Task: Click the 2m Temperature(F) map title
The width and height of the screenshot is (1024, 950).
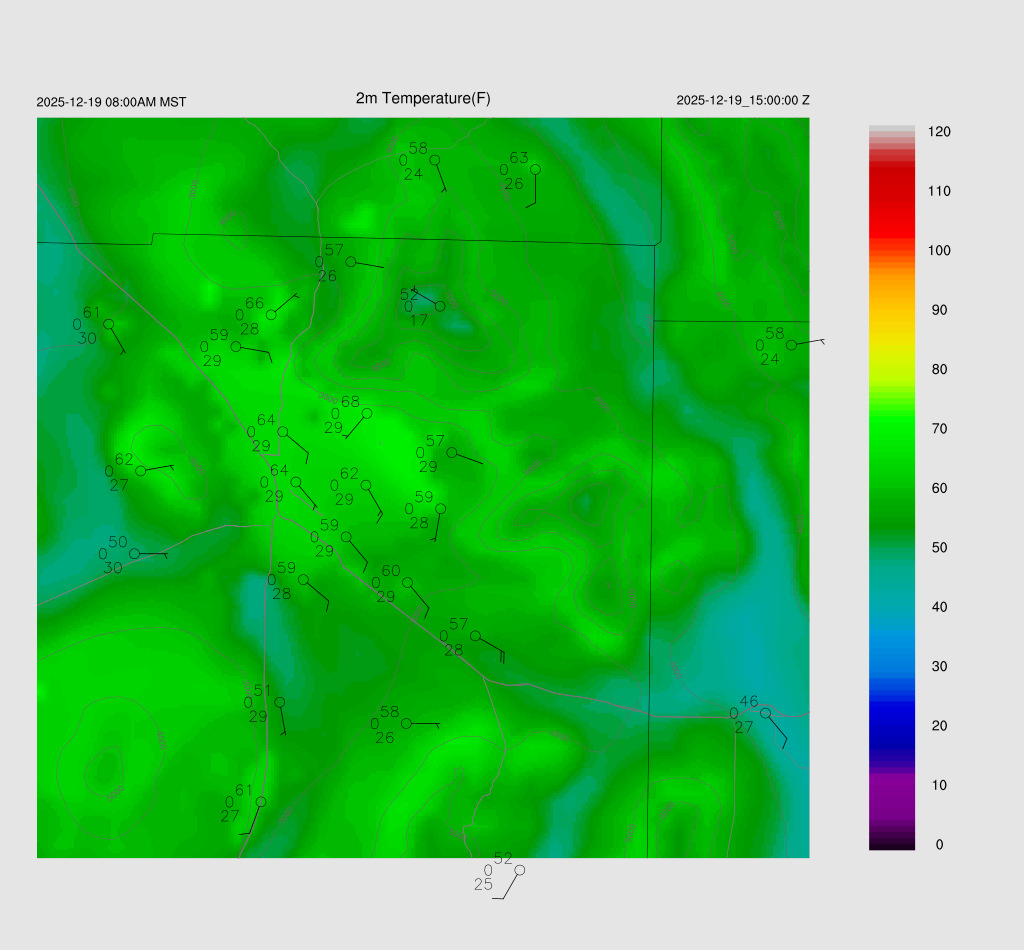Action: 423,98
